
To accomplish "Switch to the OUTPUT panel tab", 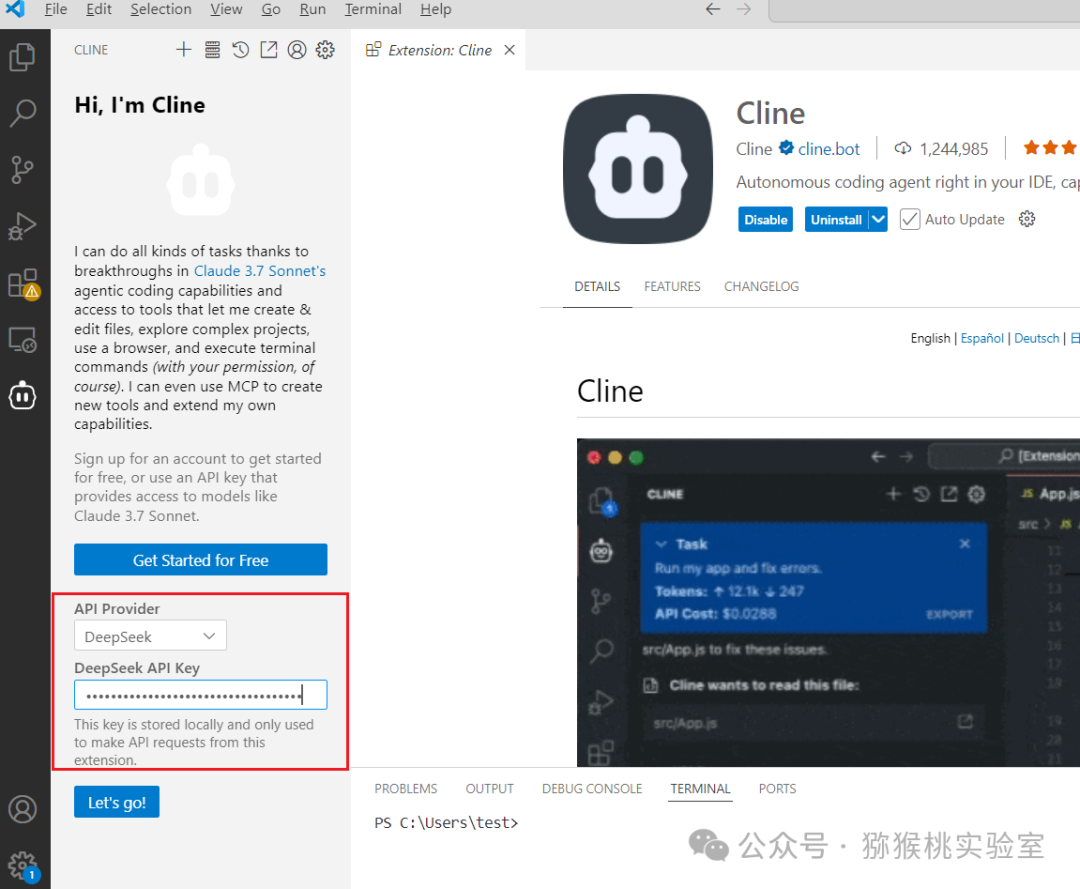I will point(489,788).
